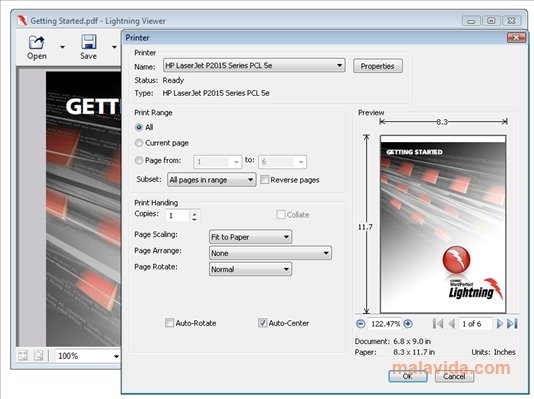The width and height of the screenshot is (534, 399).
Task: Uncheck the Auto-Center checkbox
Action: click(x=262, y=323)
